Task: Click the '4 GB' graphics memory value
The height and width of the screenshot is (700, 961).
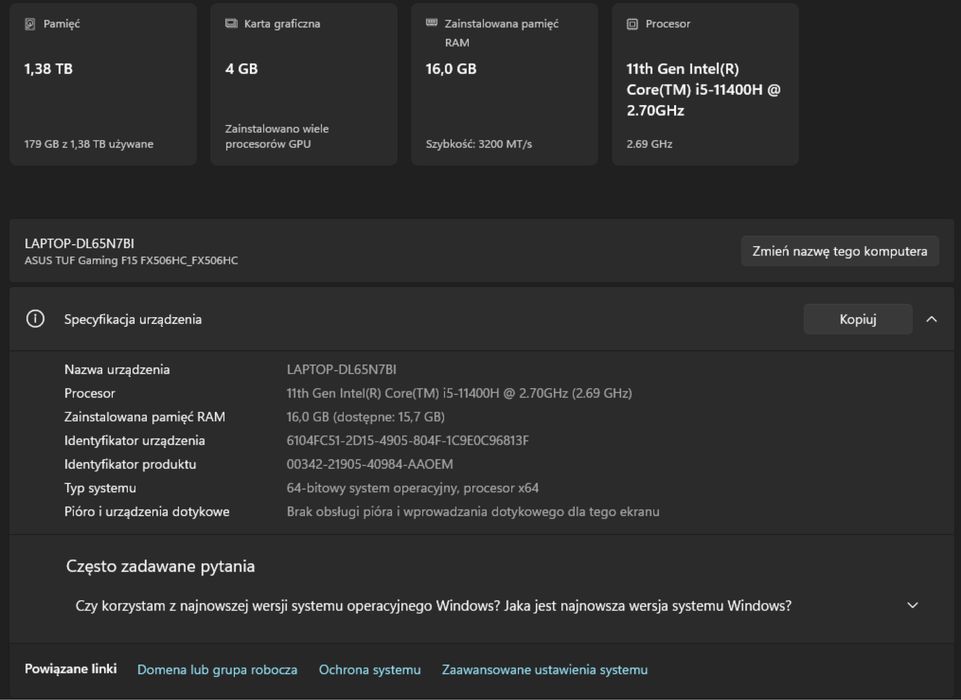Action: tap(241, 69)
